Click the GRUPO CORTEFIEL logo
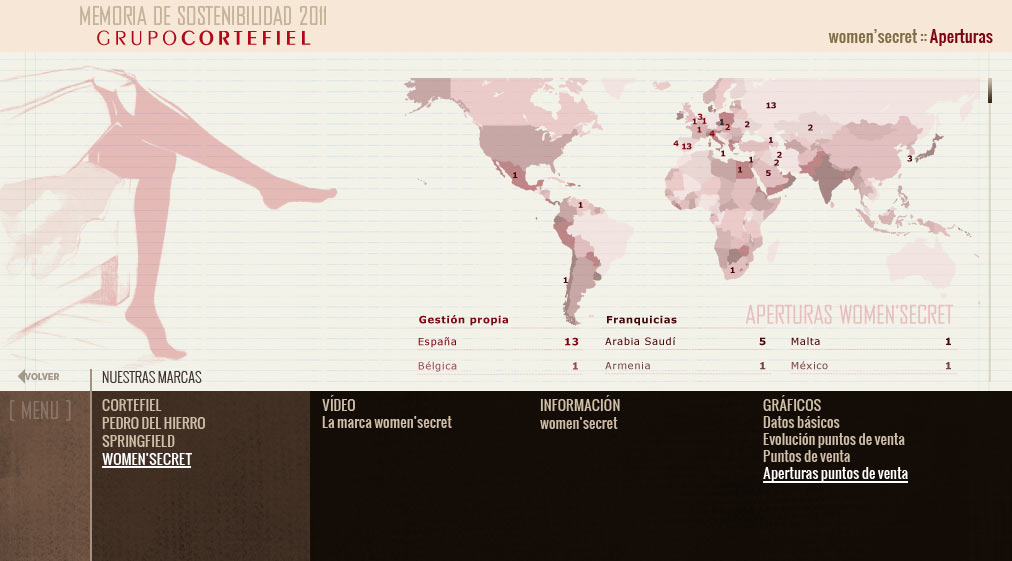 tap(203, 38)
